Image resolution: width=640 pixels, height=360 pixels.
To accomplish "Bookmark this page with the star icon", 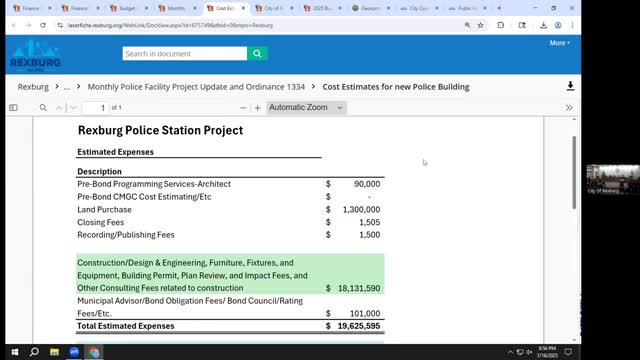I will (x=481, y=25).
